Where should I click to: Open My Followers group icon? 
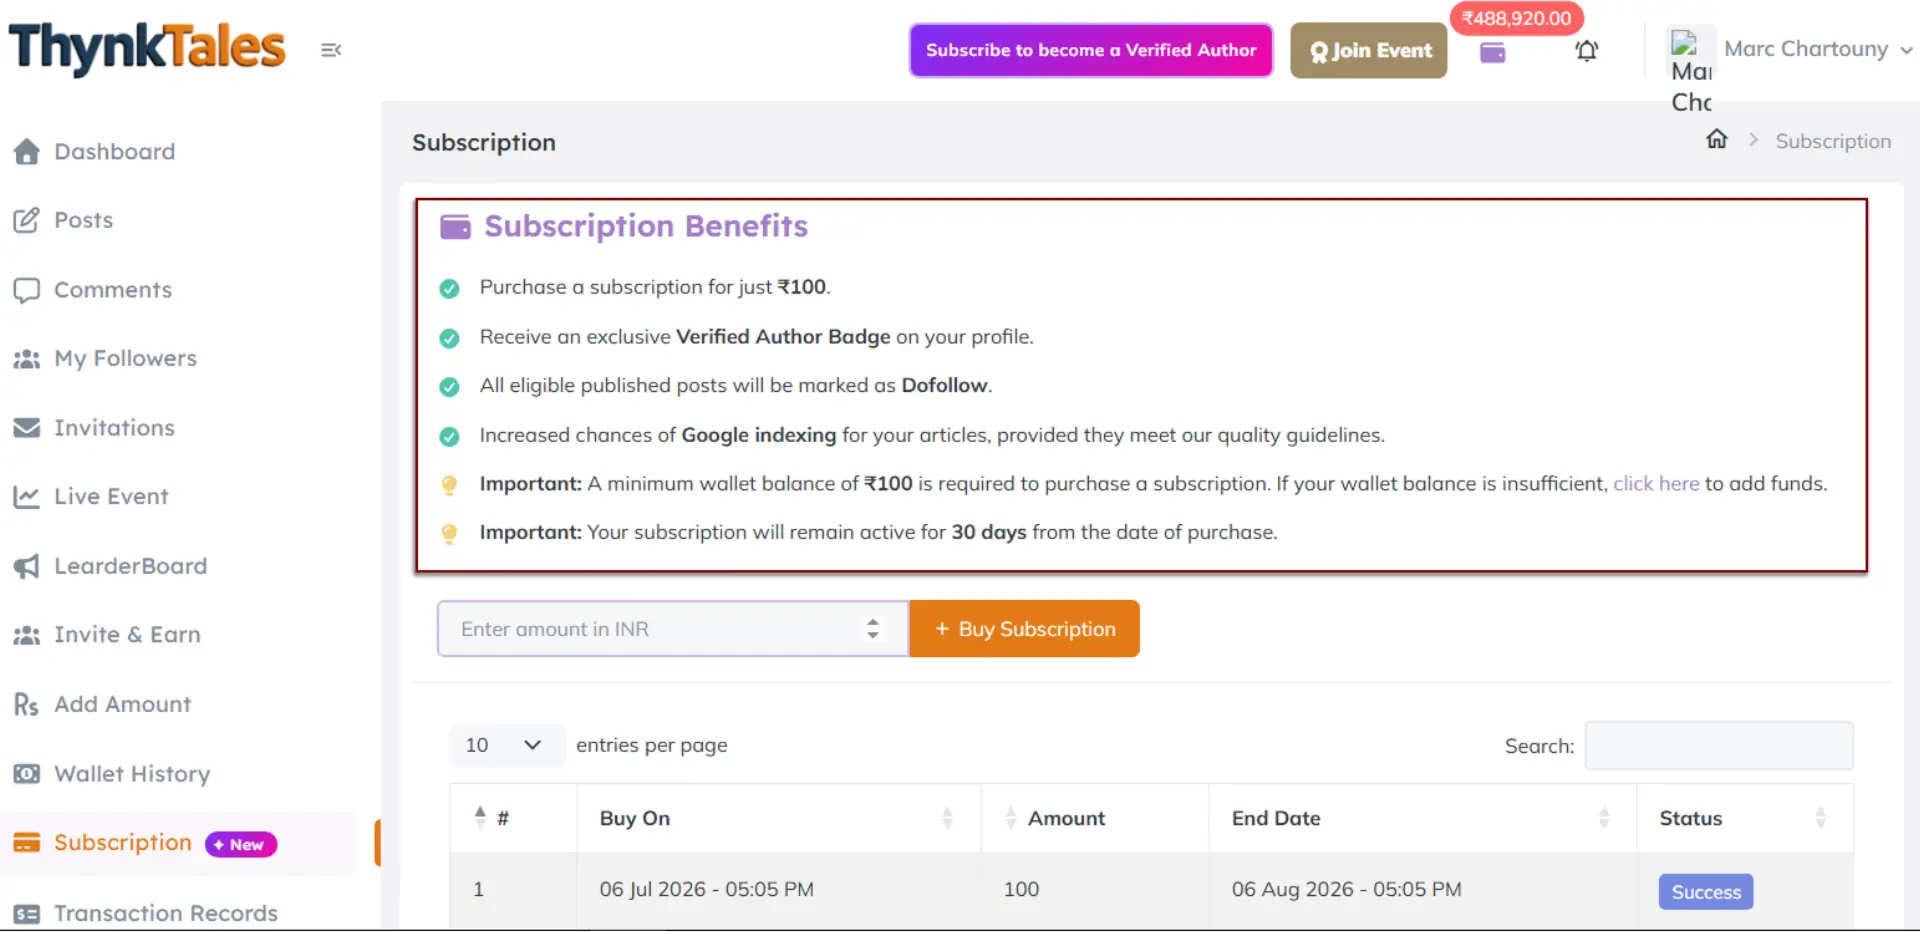click(x=26, y=359)
